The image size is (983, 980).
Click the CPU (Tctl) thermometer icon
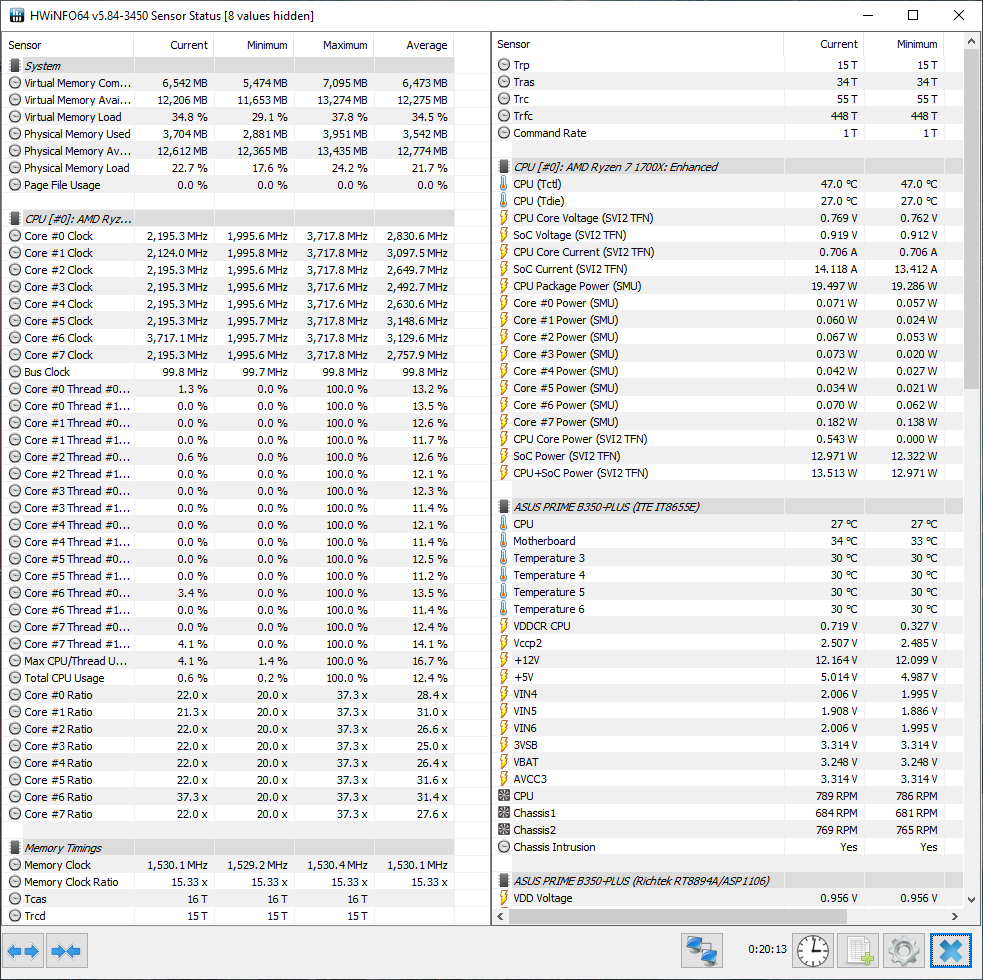(x=503, y=184)
